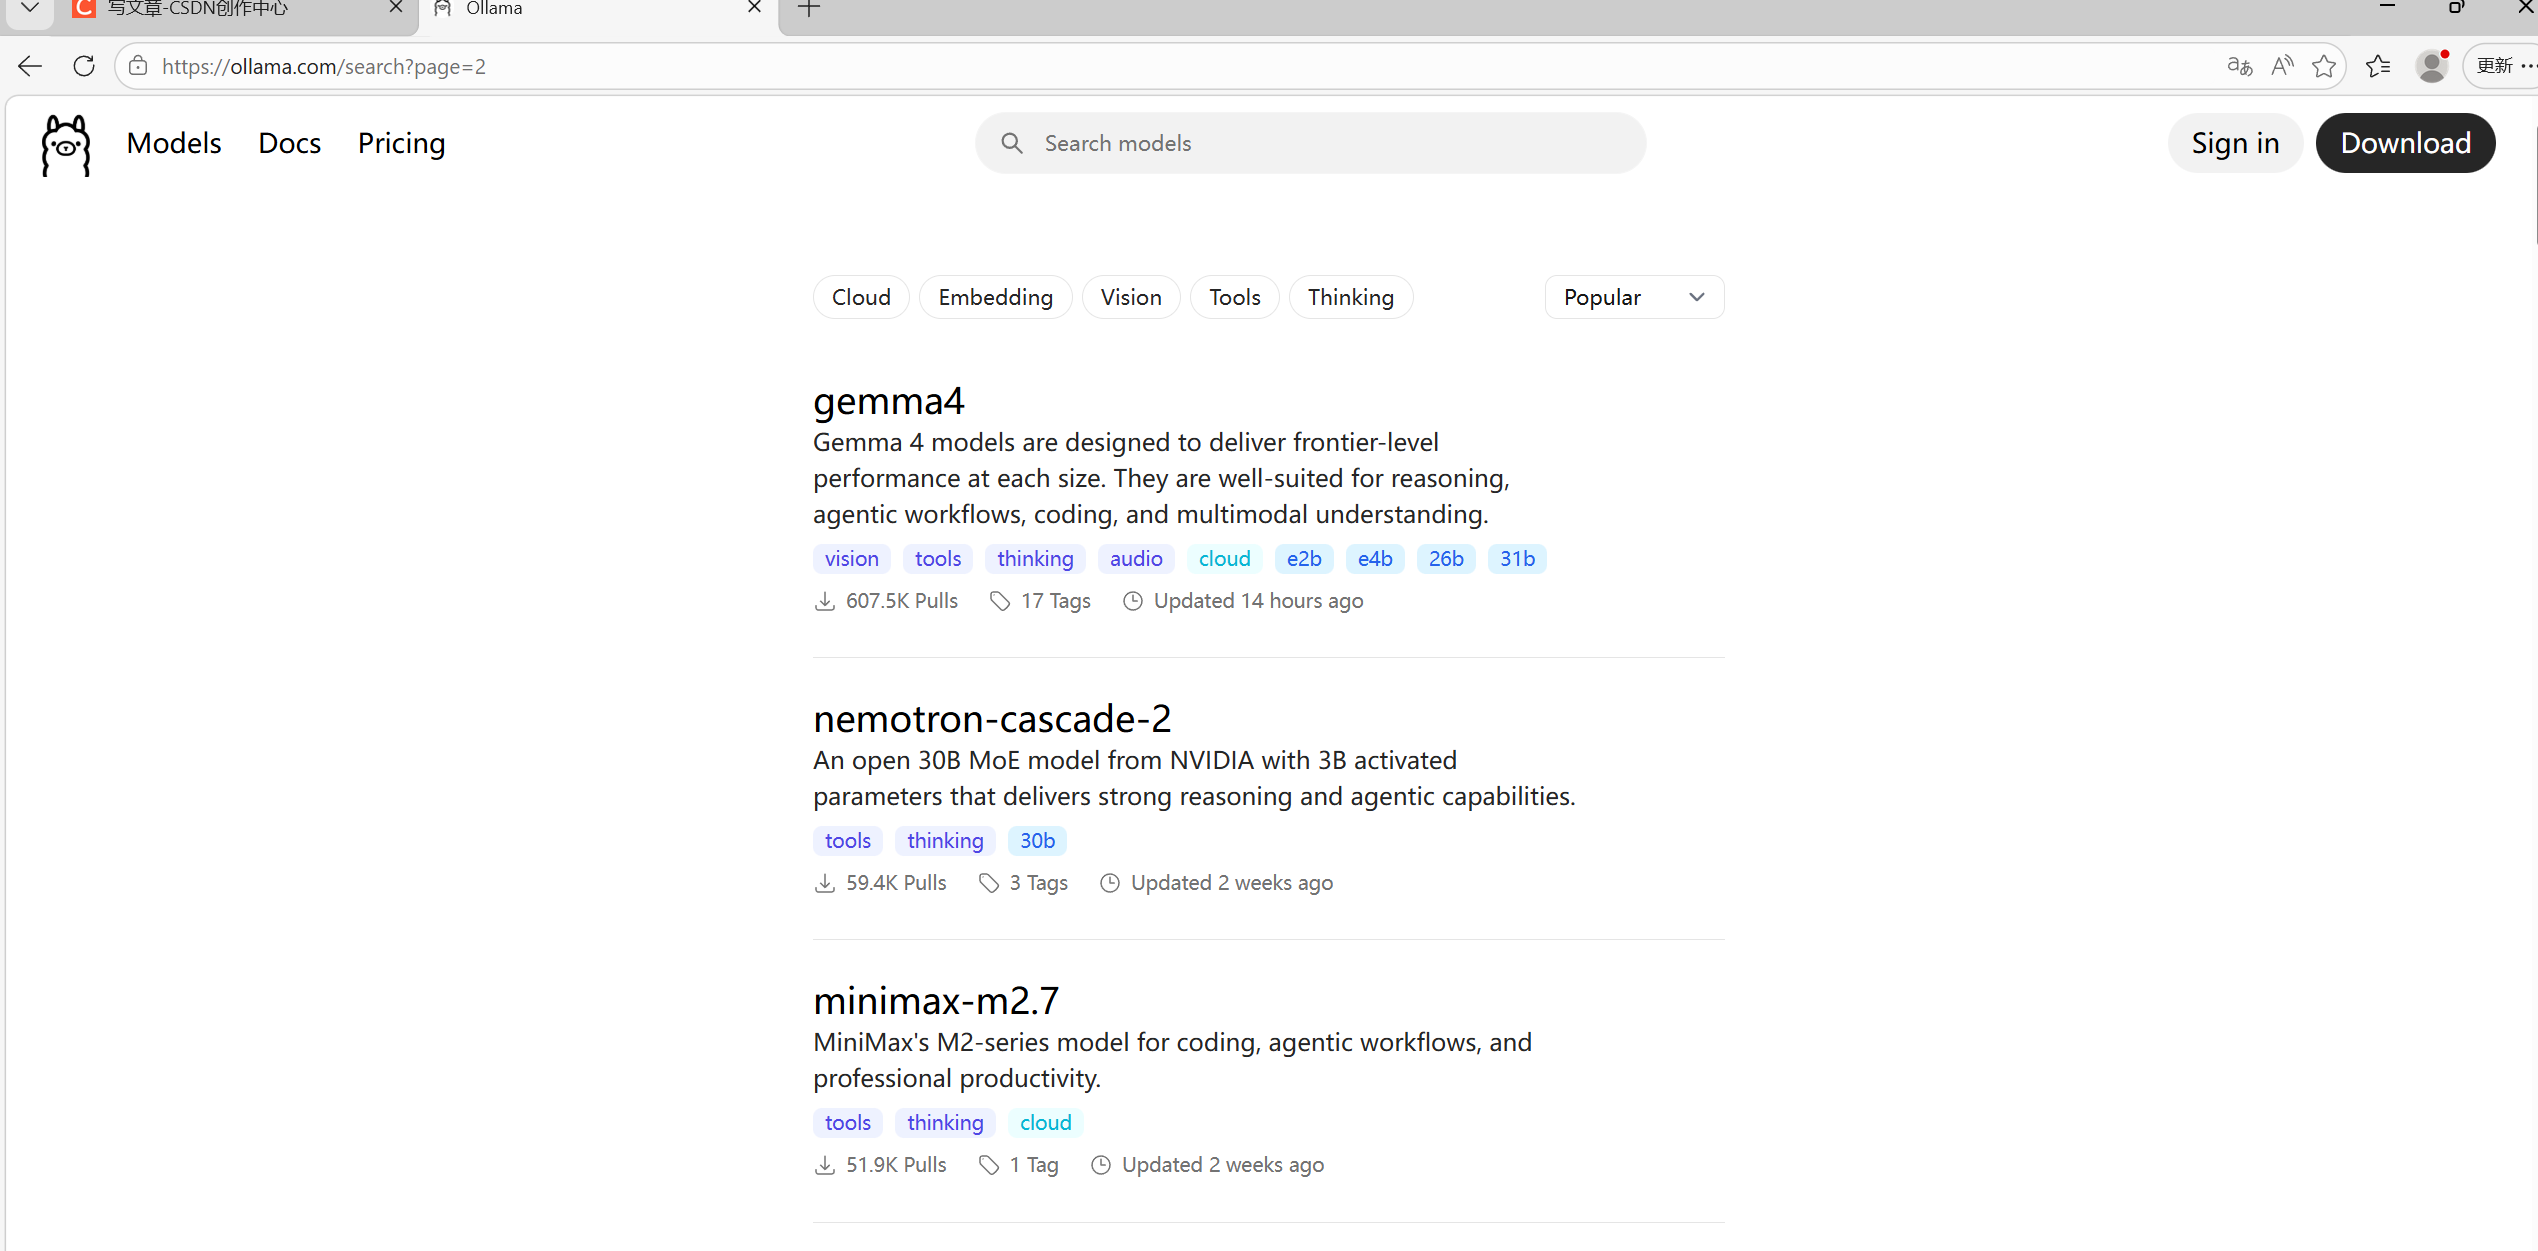Viewport: 2538px width, 1251px height.
Task: Add page to favorites star icon
Action: [x=2324, y=66]
